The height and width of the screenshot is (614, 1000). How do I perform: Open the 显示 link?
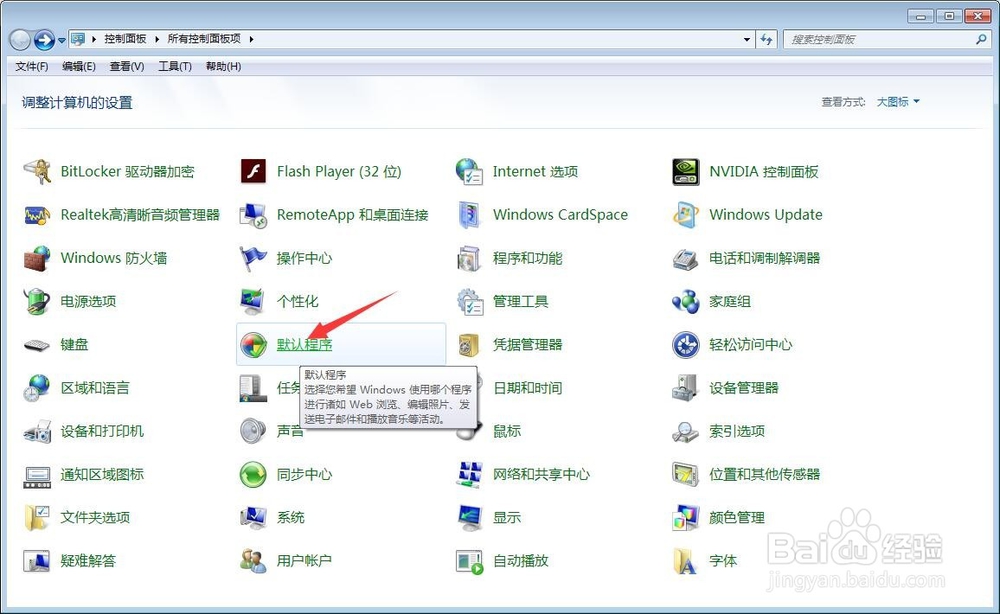(x=507, y=518)
